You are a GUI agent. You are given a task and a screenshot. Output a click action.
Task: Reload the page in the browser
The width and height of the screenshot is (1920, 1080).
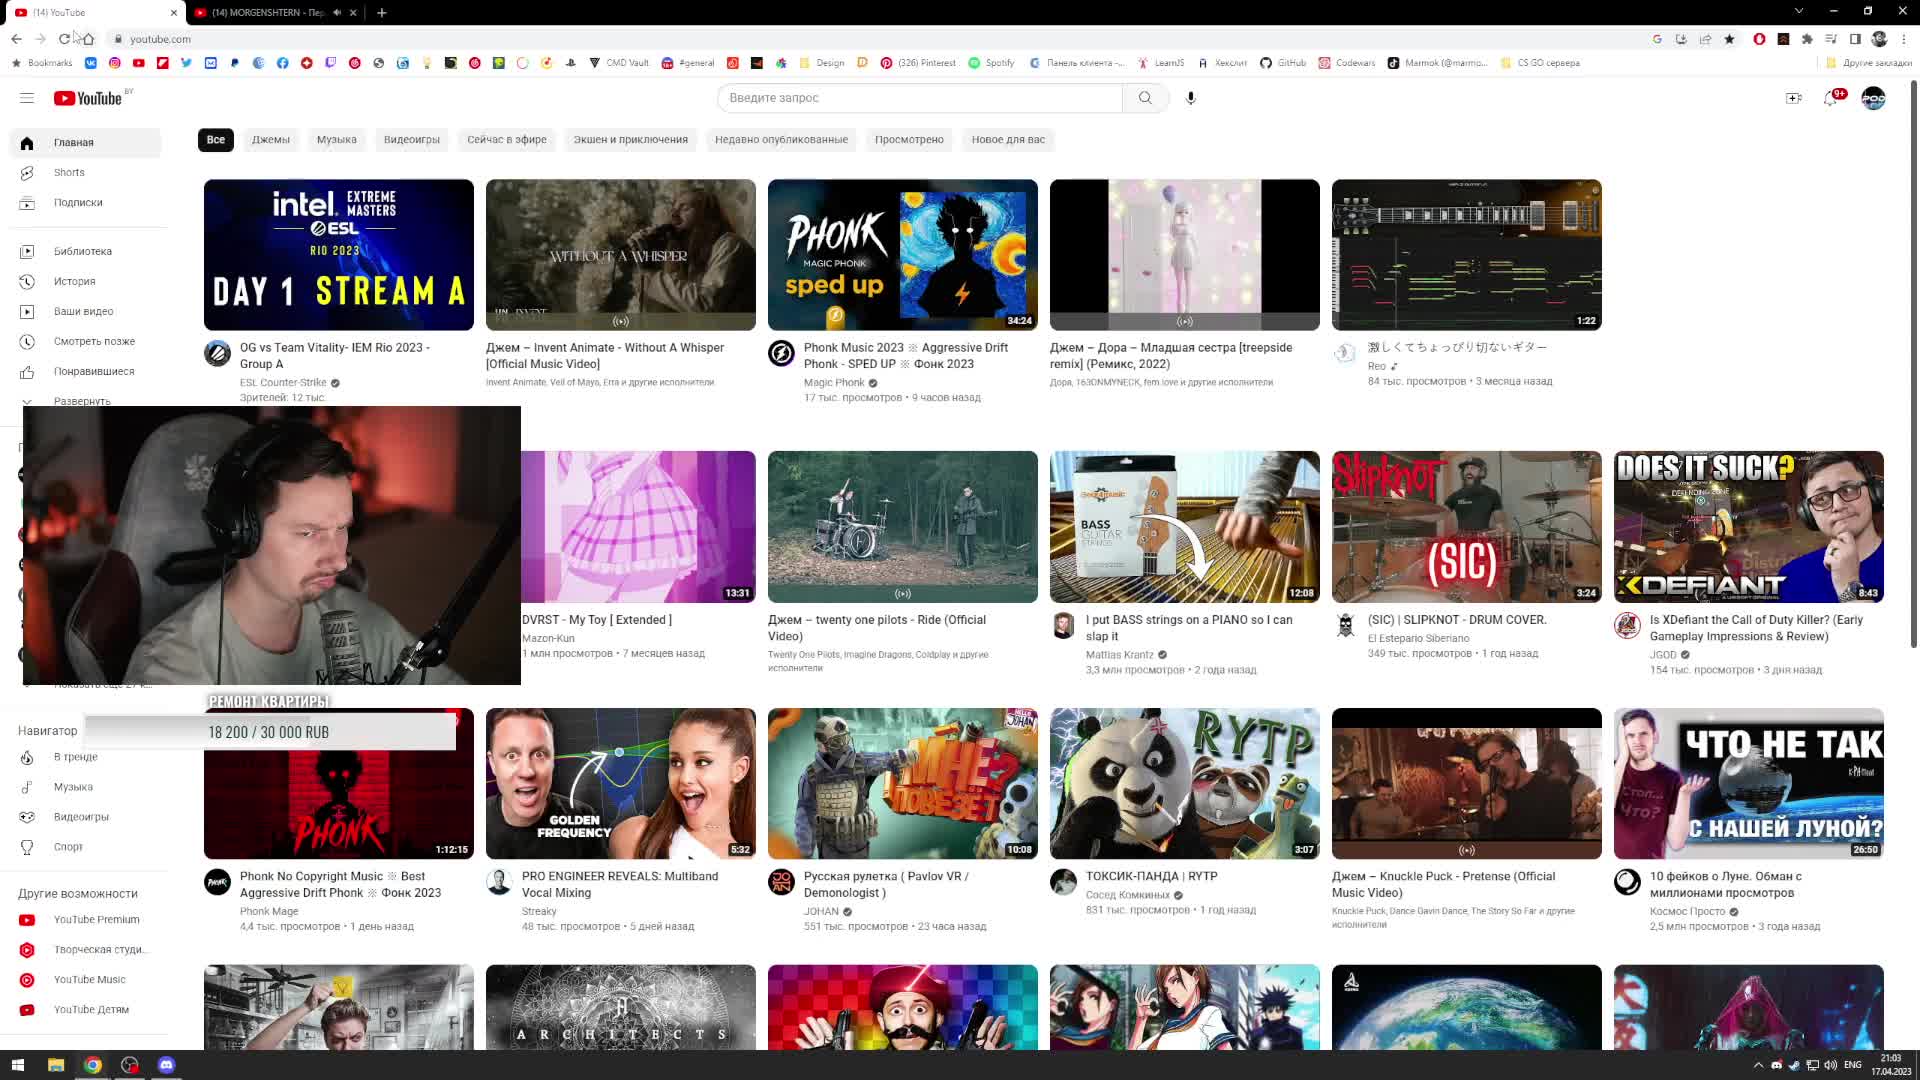64,39
